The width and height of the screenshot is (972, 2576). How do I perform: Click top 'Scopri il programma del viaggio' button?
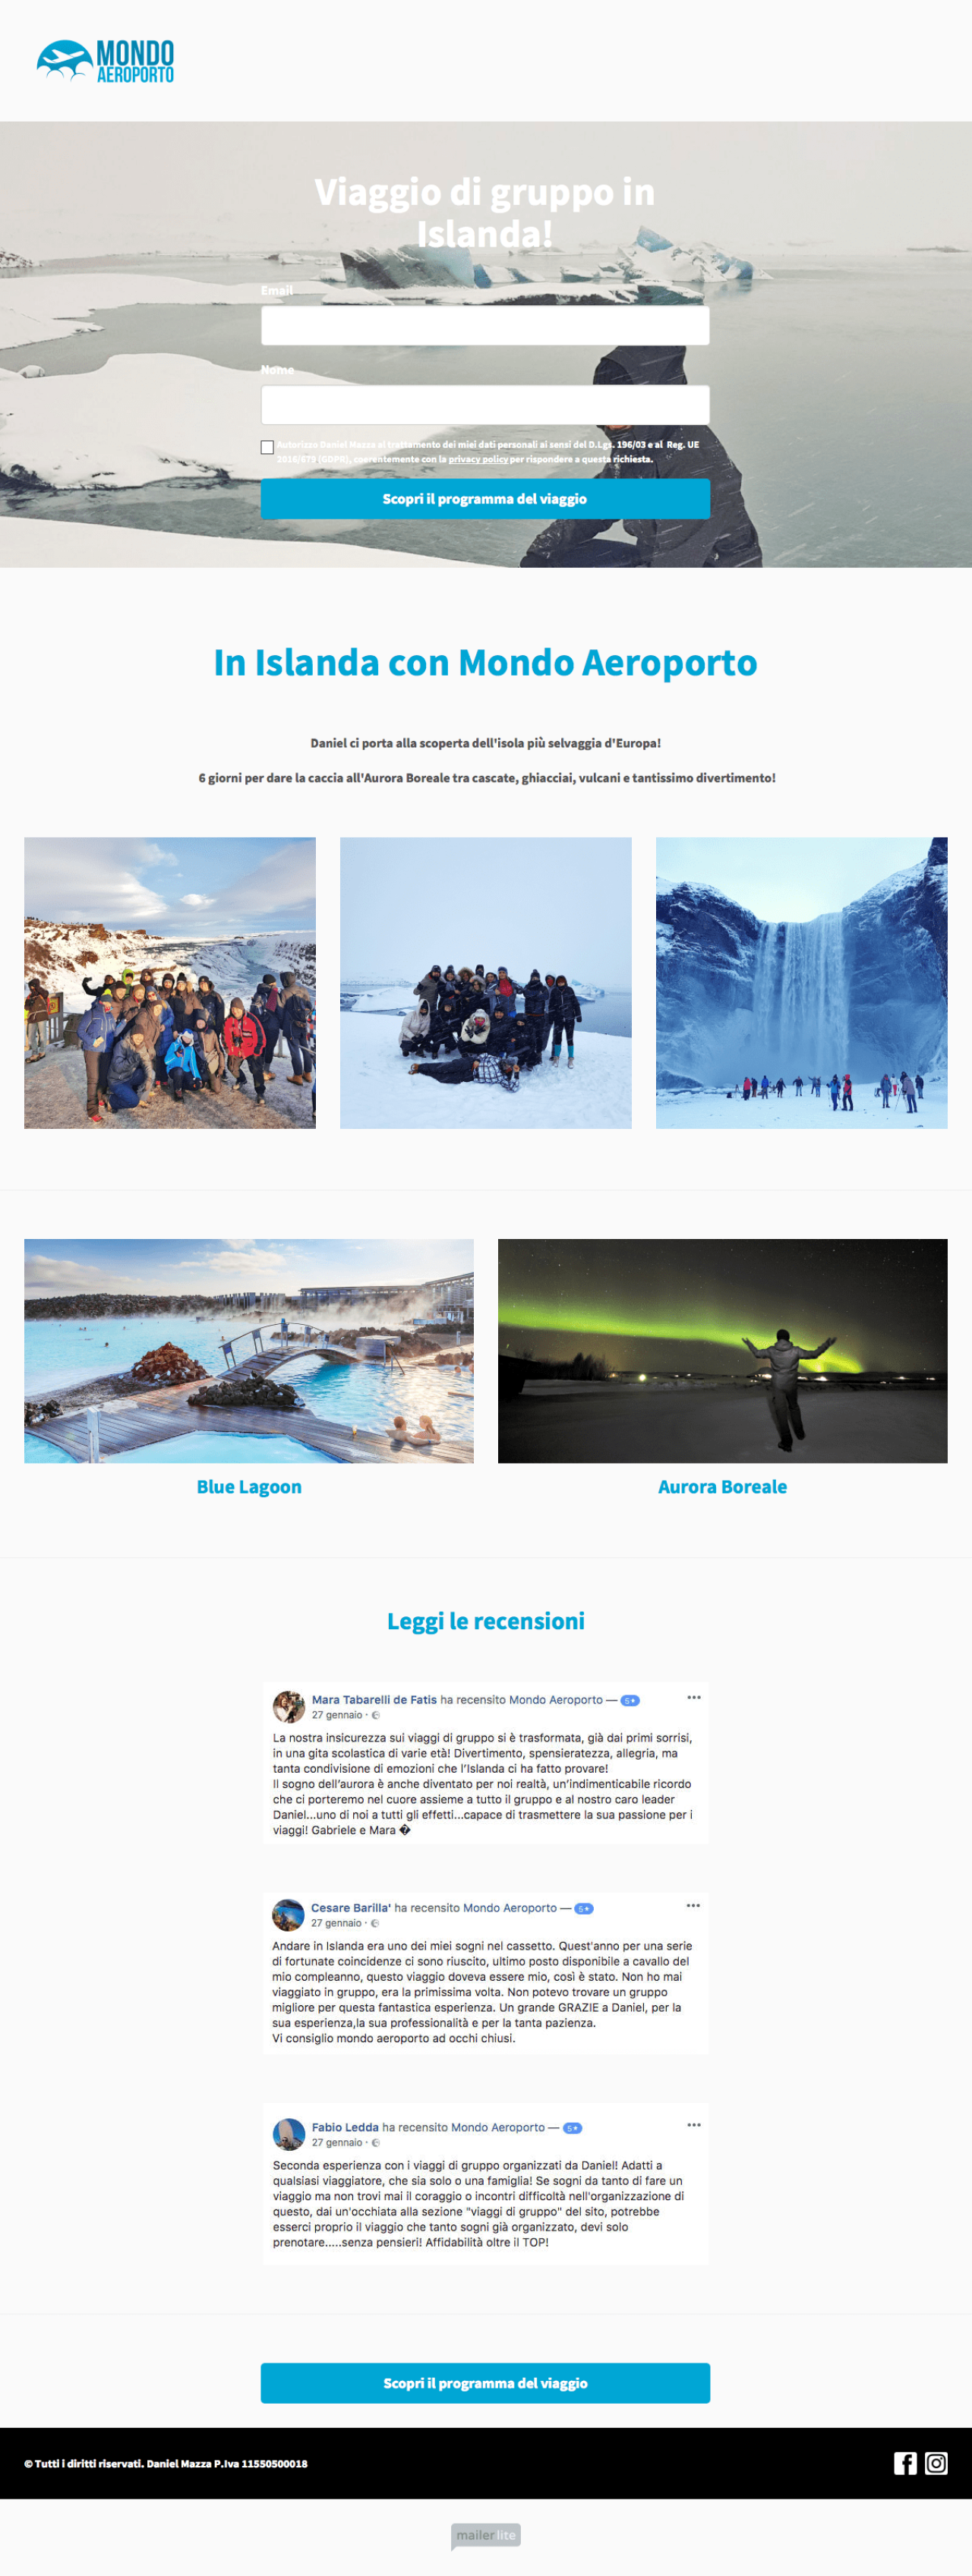point(485,499)
